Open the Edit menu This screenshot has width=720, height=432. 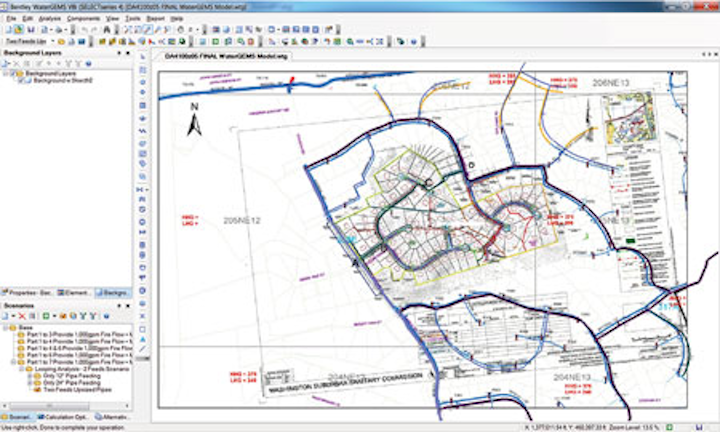click(28, 18)
